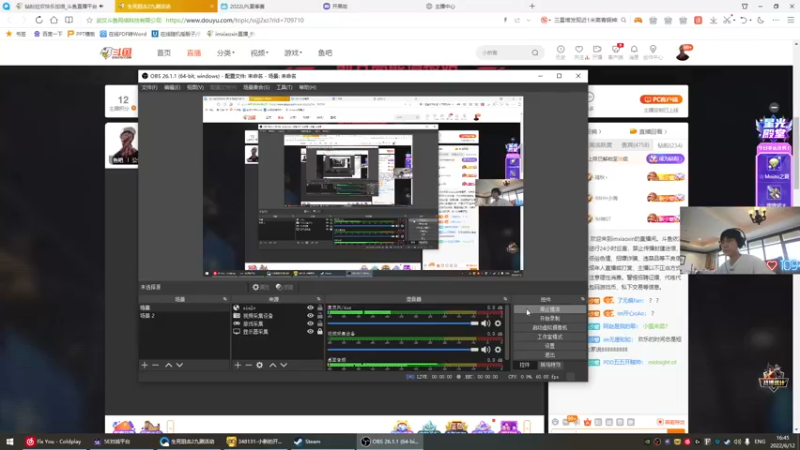Open OBS 场景集合(S) menu

coord(256,87)
